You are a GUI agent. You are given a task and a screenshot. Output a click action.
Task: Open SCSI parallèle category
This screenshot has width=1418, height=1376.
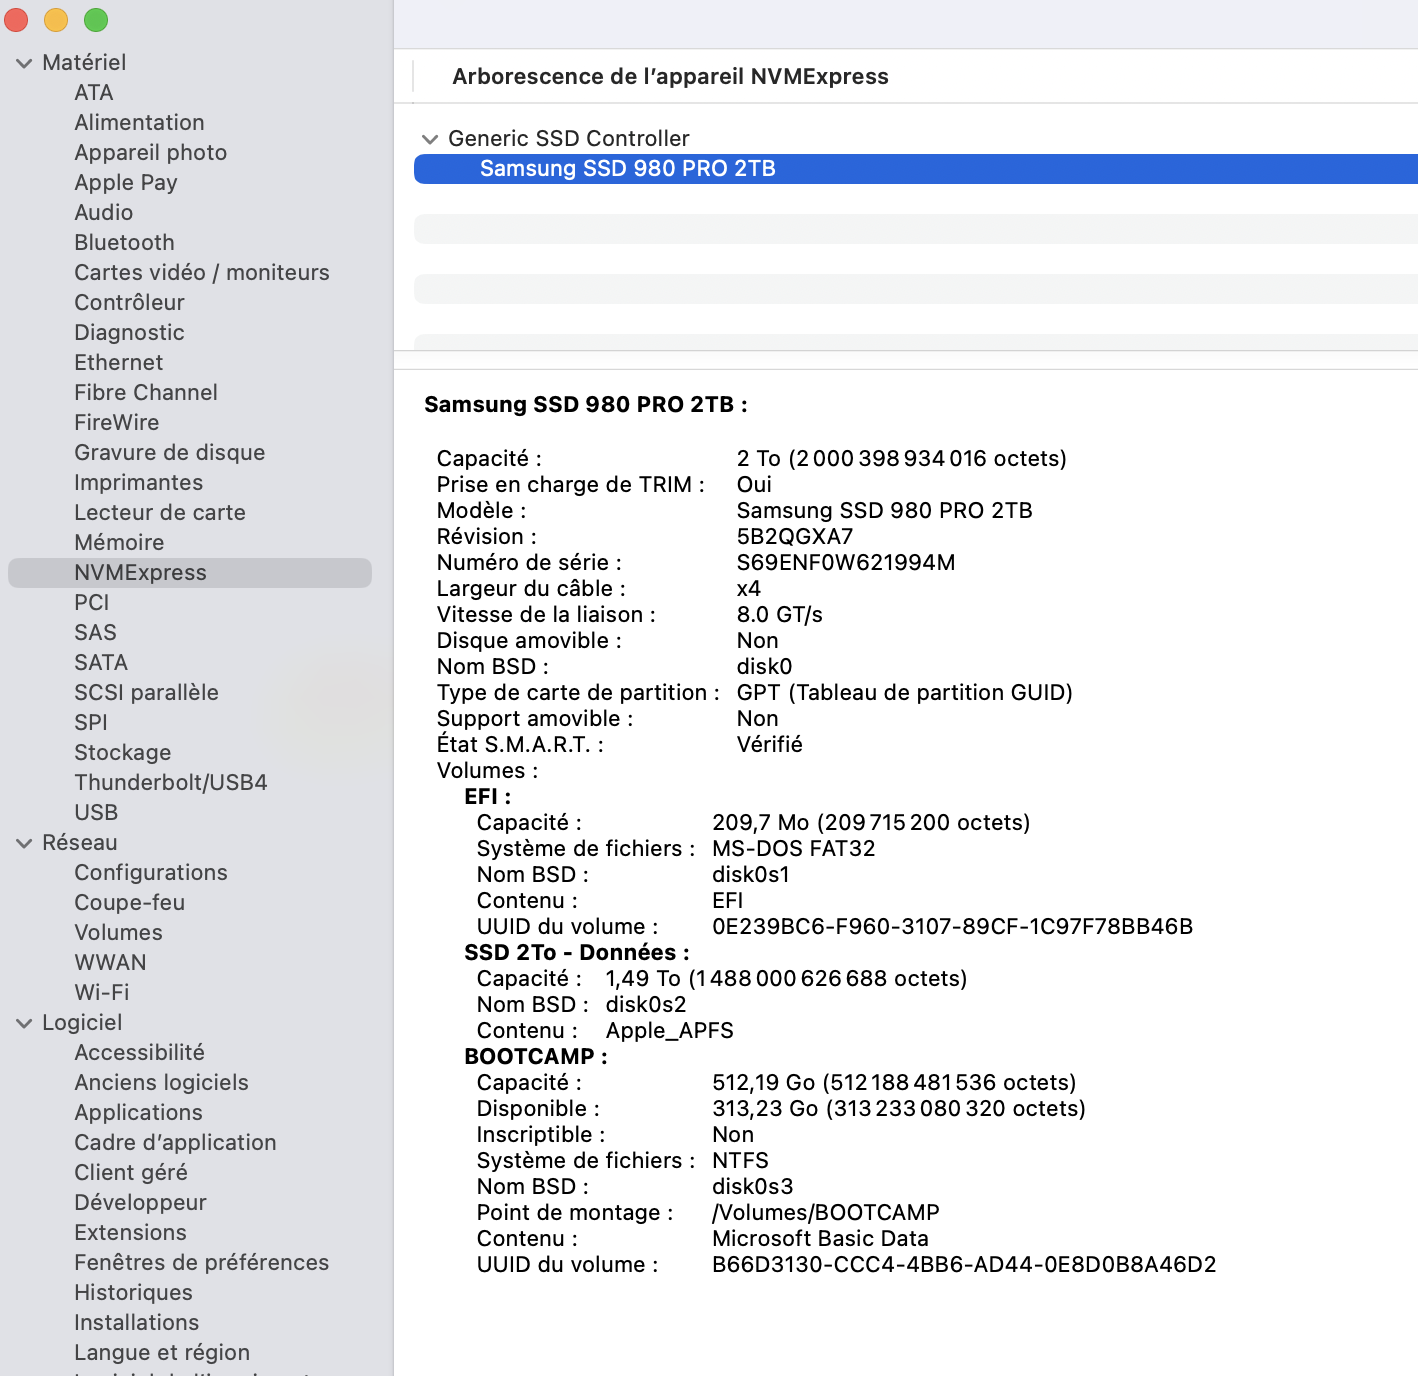coord(146,692)
